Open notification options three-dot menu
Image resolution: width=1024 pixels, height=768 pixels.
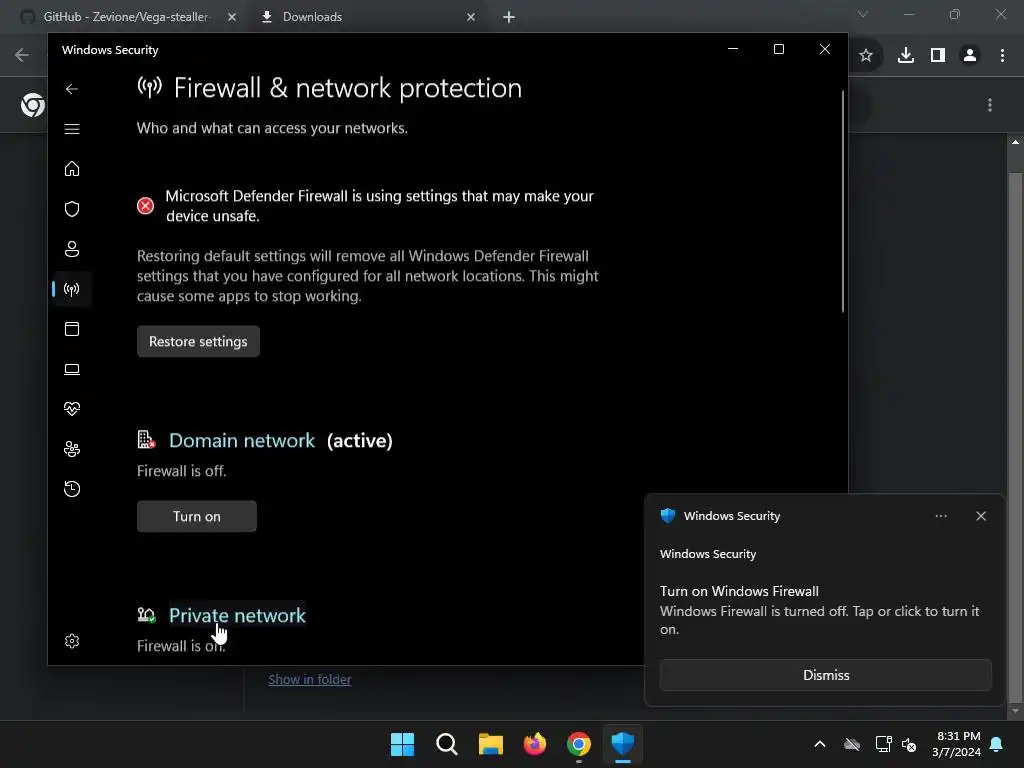click(x=940, y=516)
